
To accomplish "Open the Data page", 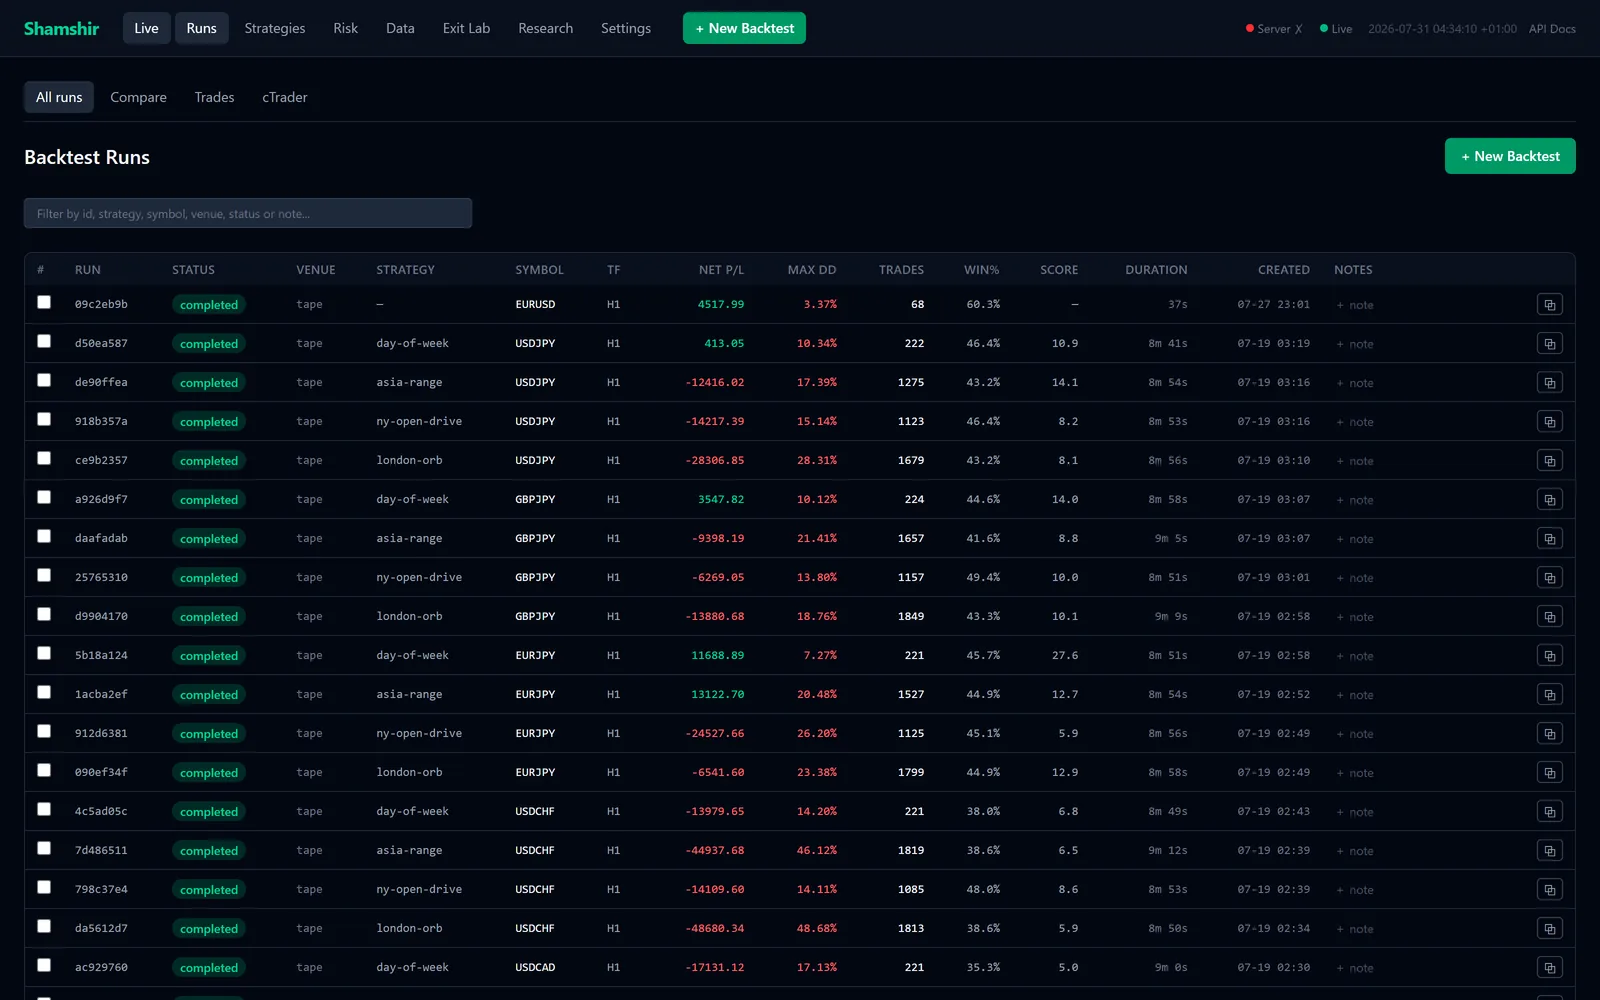I will pyautogui.click(x=400, y=28).
